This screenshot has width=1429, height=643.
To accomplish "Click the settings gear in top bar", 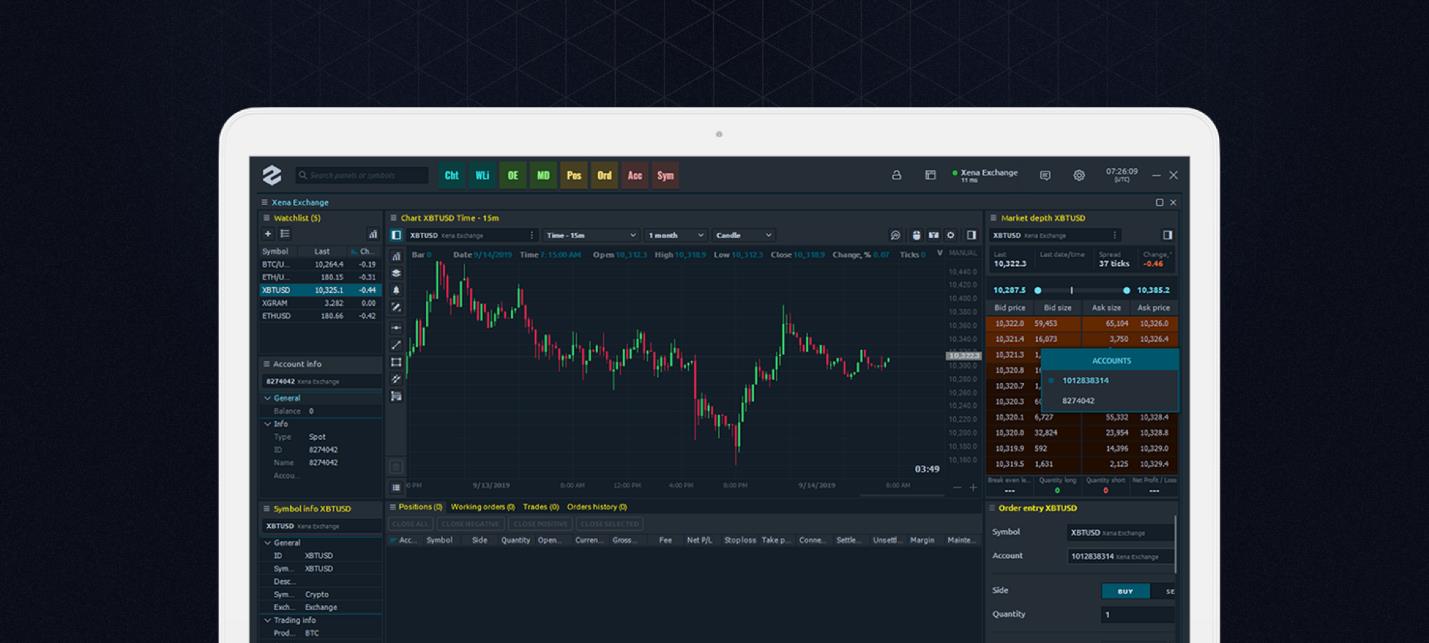I will [x=1079, y=175].
